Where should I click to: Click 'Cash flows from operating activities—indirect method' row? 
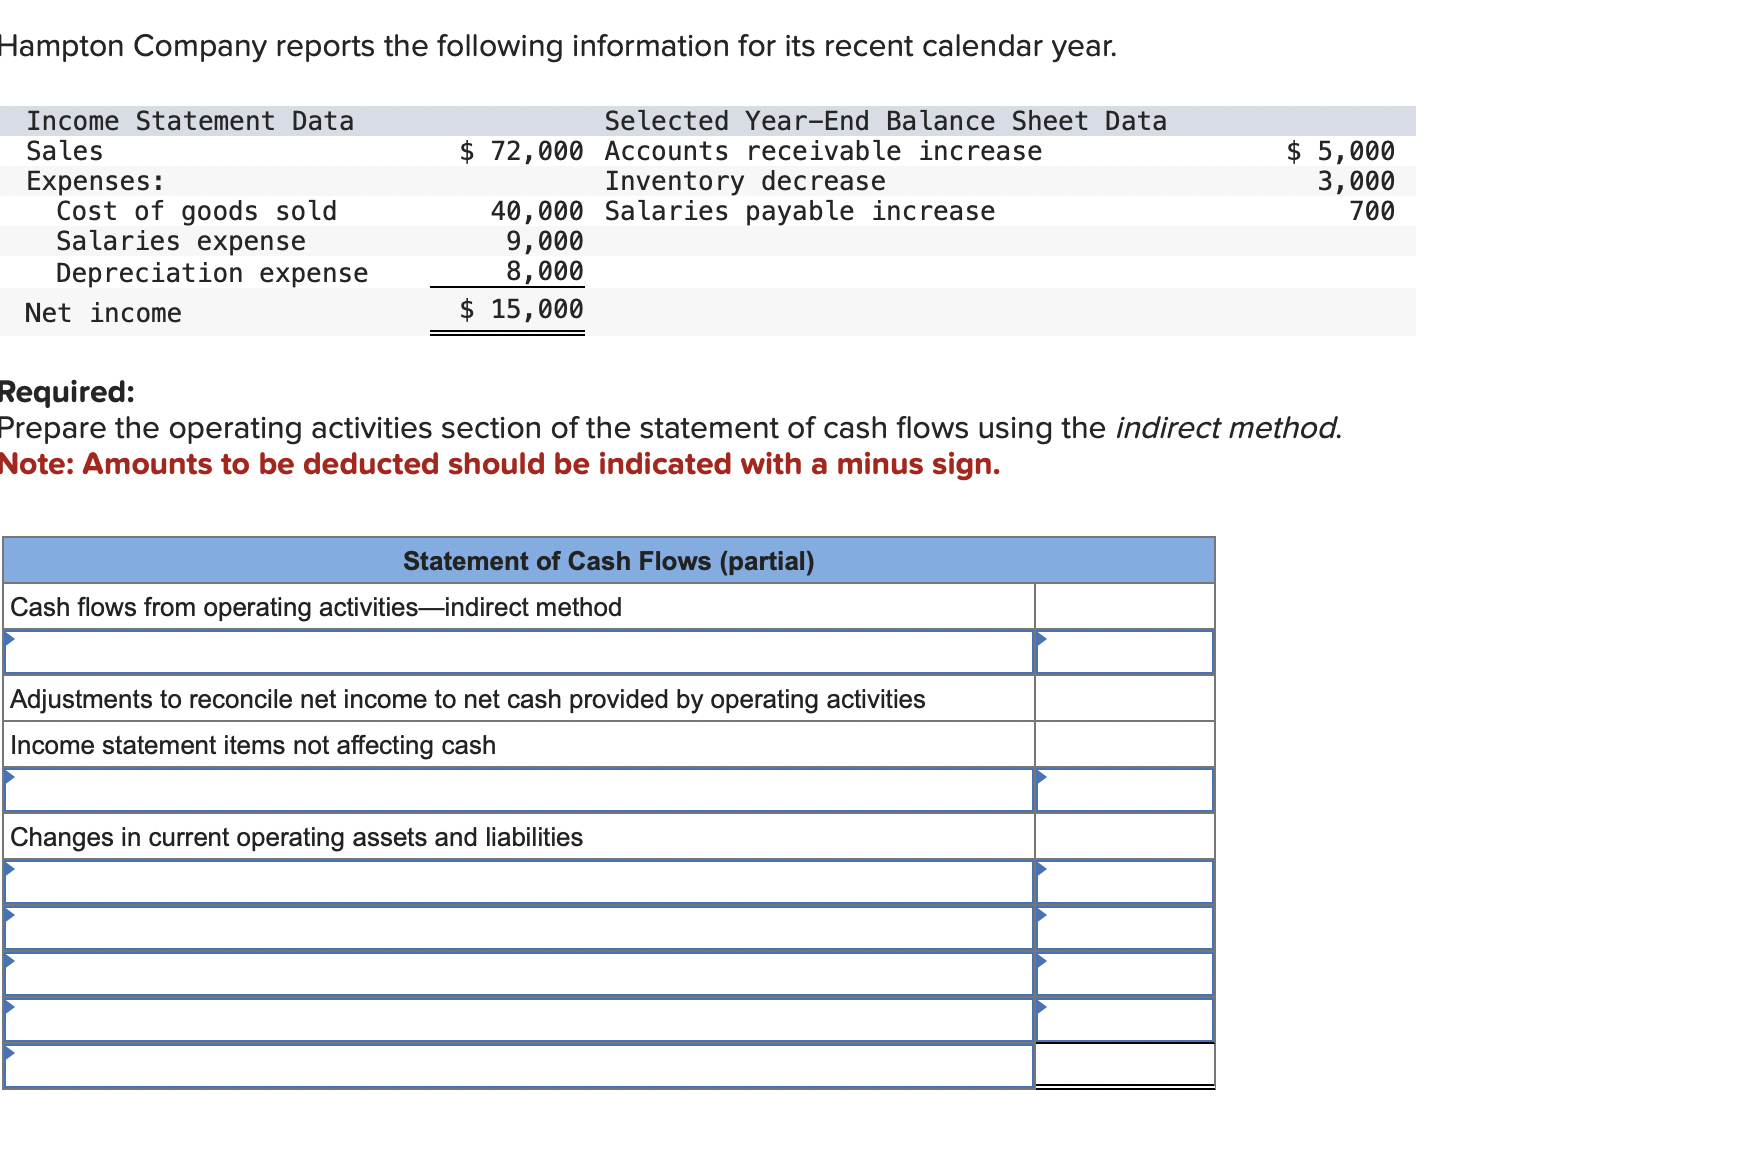click(518, 607)
